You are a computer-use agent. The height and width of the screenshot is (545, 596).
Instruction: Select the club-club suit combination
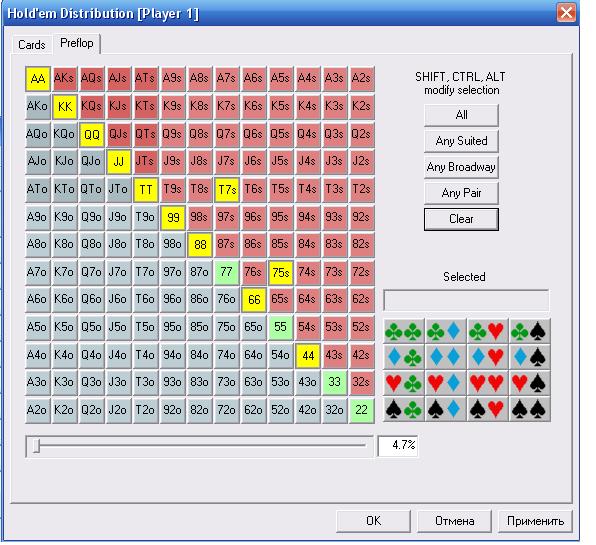[x=404, y=331]
